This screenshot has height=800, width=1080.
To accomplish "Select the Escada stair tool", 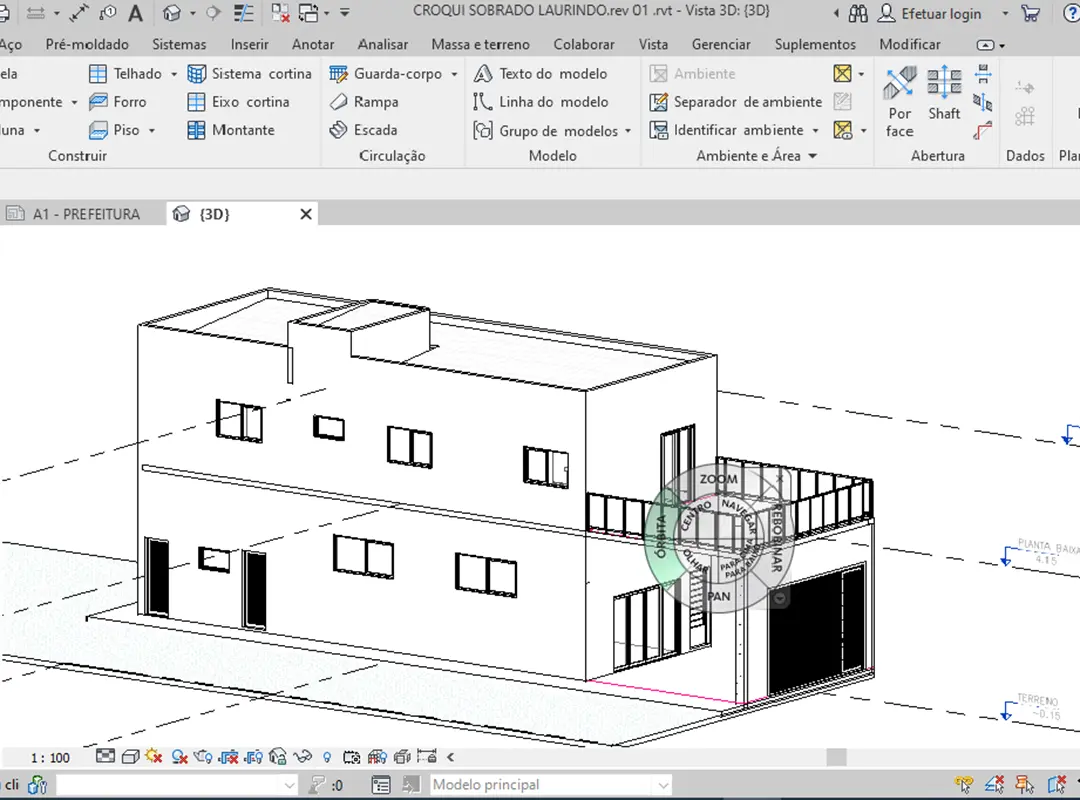I will coord(364,130).
